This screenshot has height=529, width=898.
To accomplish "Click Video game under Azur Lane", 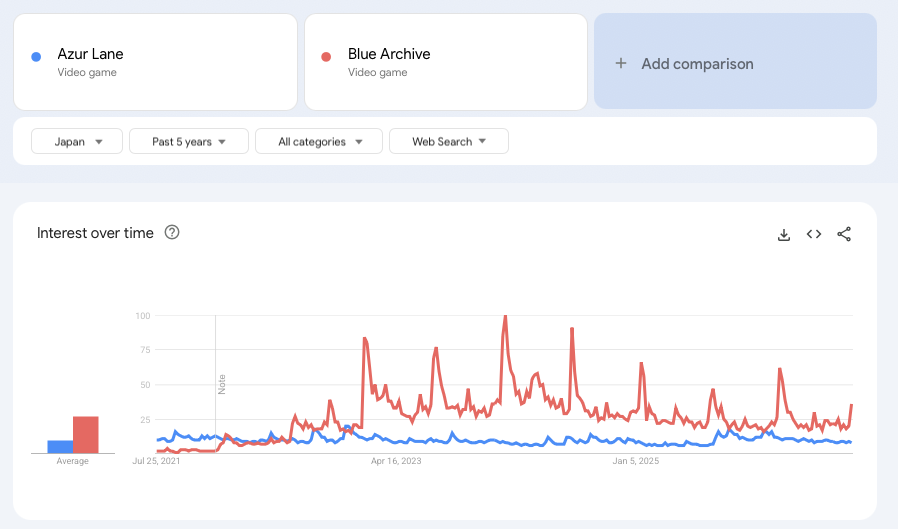I will click(87, 72).
